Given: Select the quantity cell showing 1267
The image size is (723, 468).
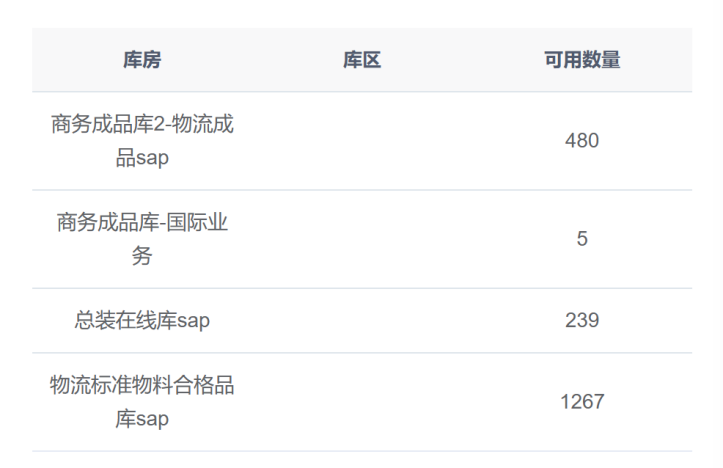Looking at the screenshot, I should [x=582, y=402].
